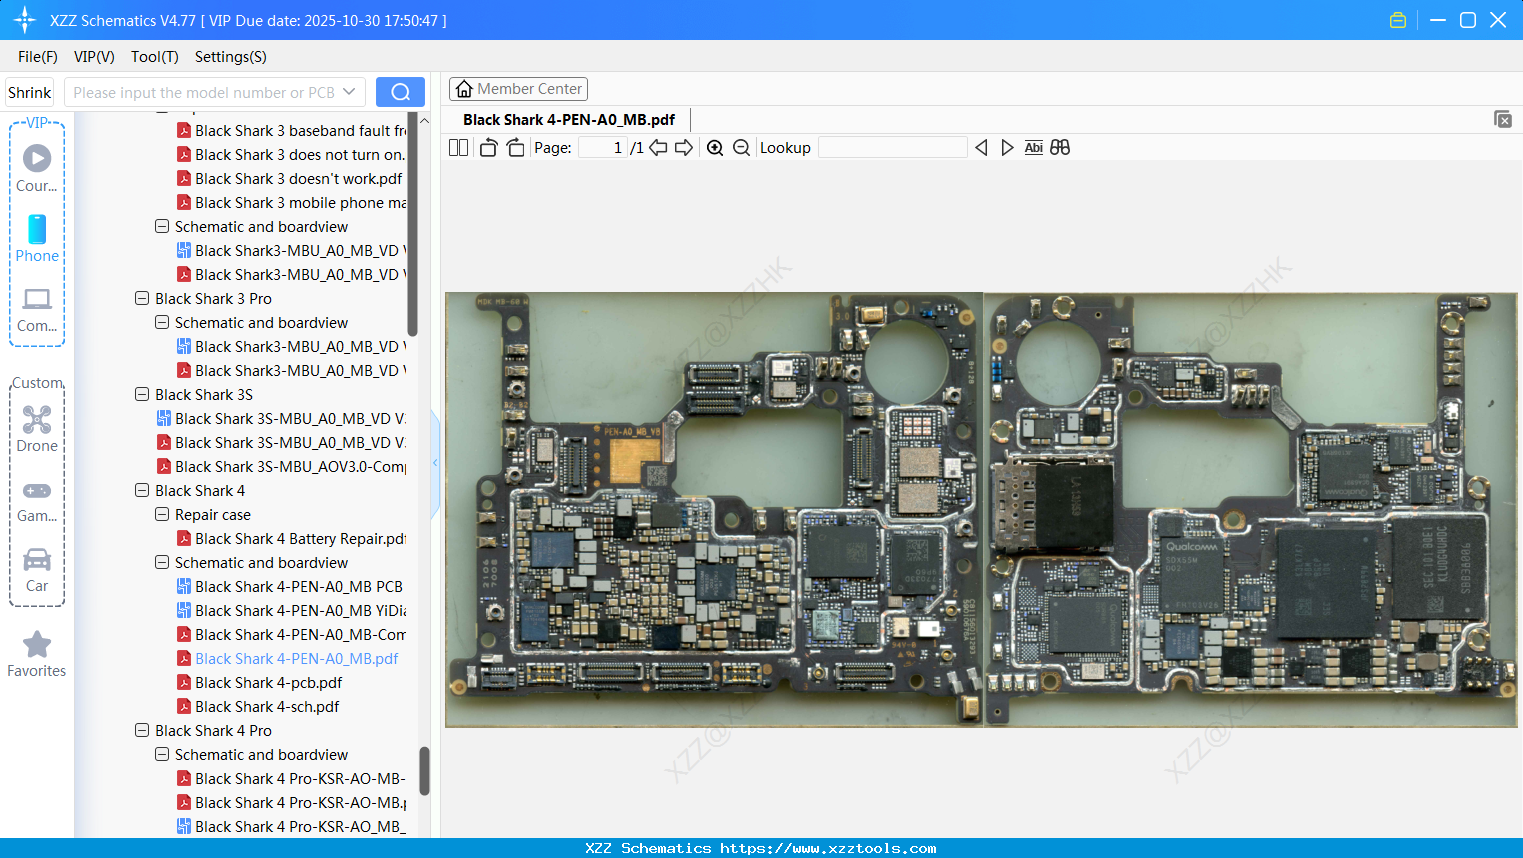
Task: Rotate the page counterclockwise
Action: (x=488, y=148)
